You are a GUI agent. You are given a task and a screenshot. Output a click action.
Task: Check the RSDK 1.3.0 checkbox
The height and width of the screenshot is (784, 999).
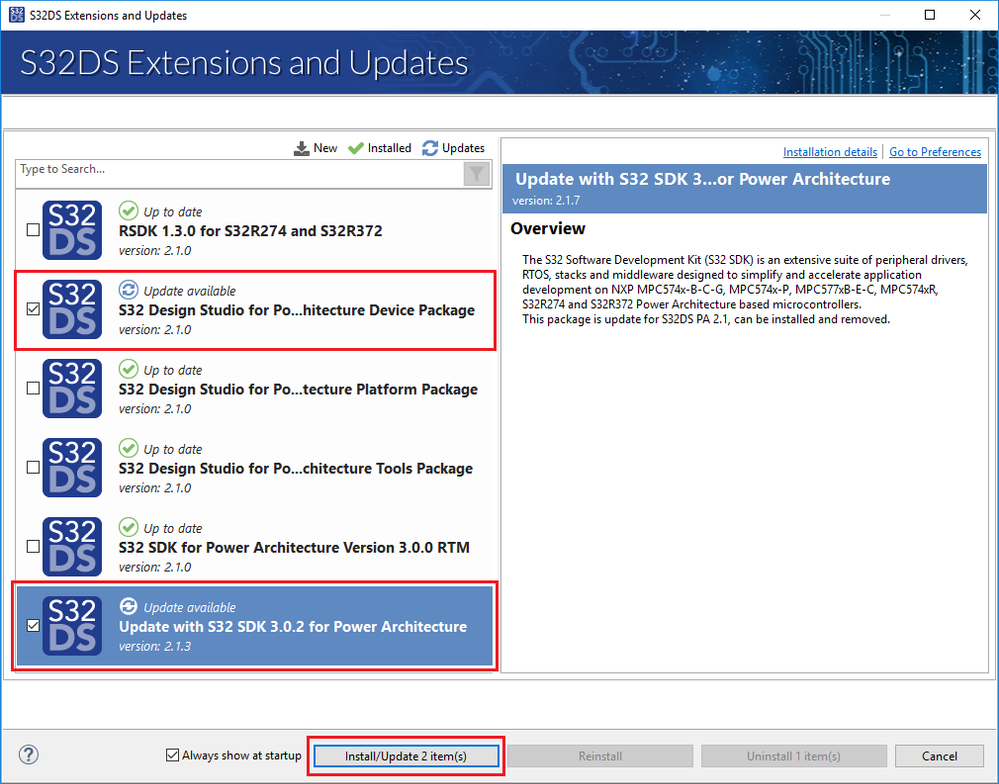(x=33, y=230)
